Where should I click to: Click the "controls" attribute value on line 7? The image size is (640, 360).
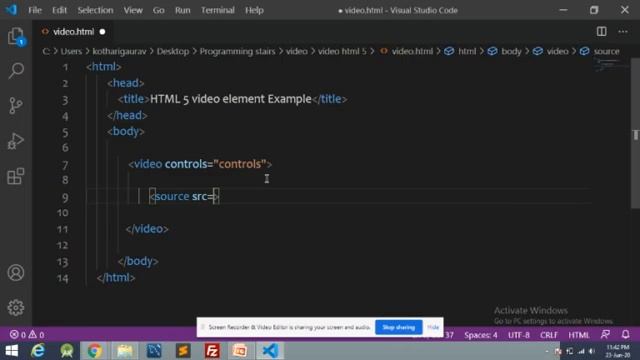coord(240,164)
